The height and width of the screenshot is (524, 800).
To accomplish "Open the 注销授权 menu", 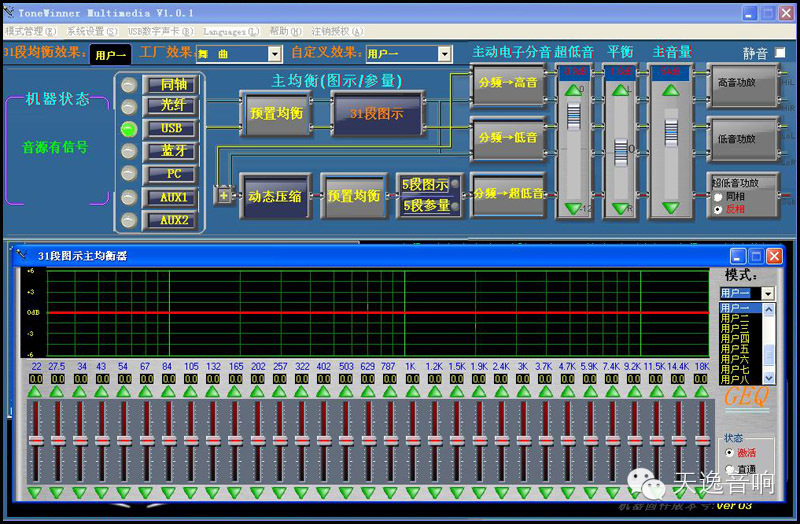I will (x=337, y=32).
